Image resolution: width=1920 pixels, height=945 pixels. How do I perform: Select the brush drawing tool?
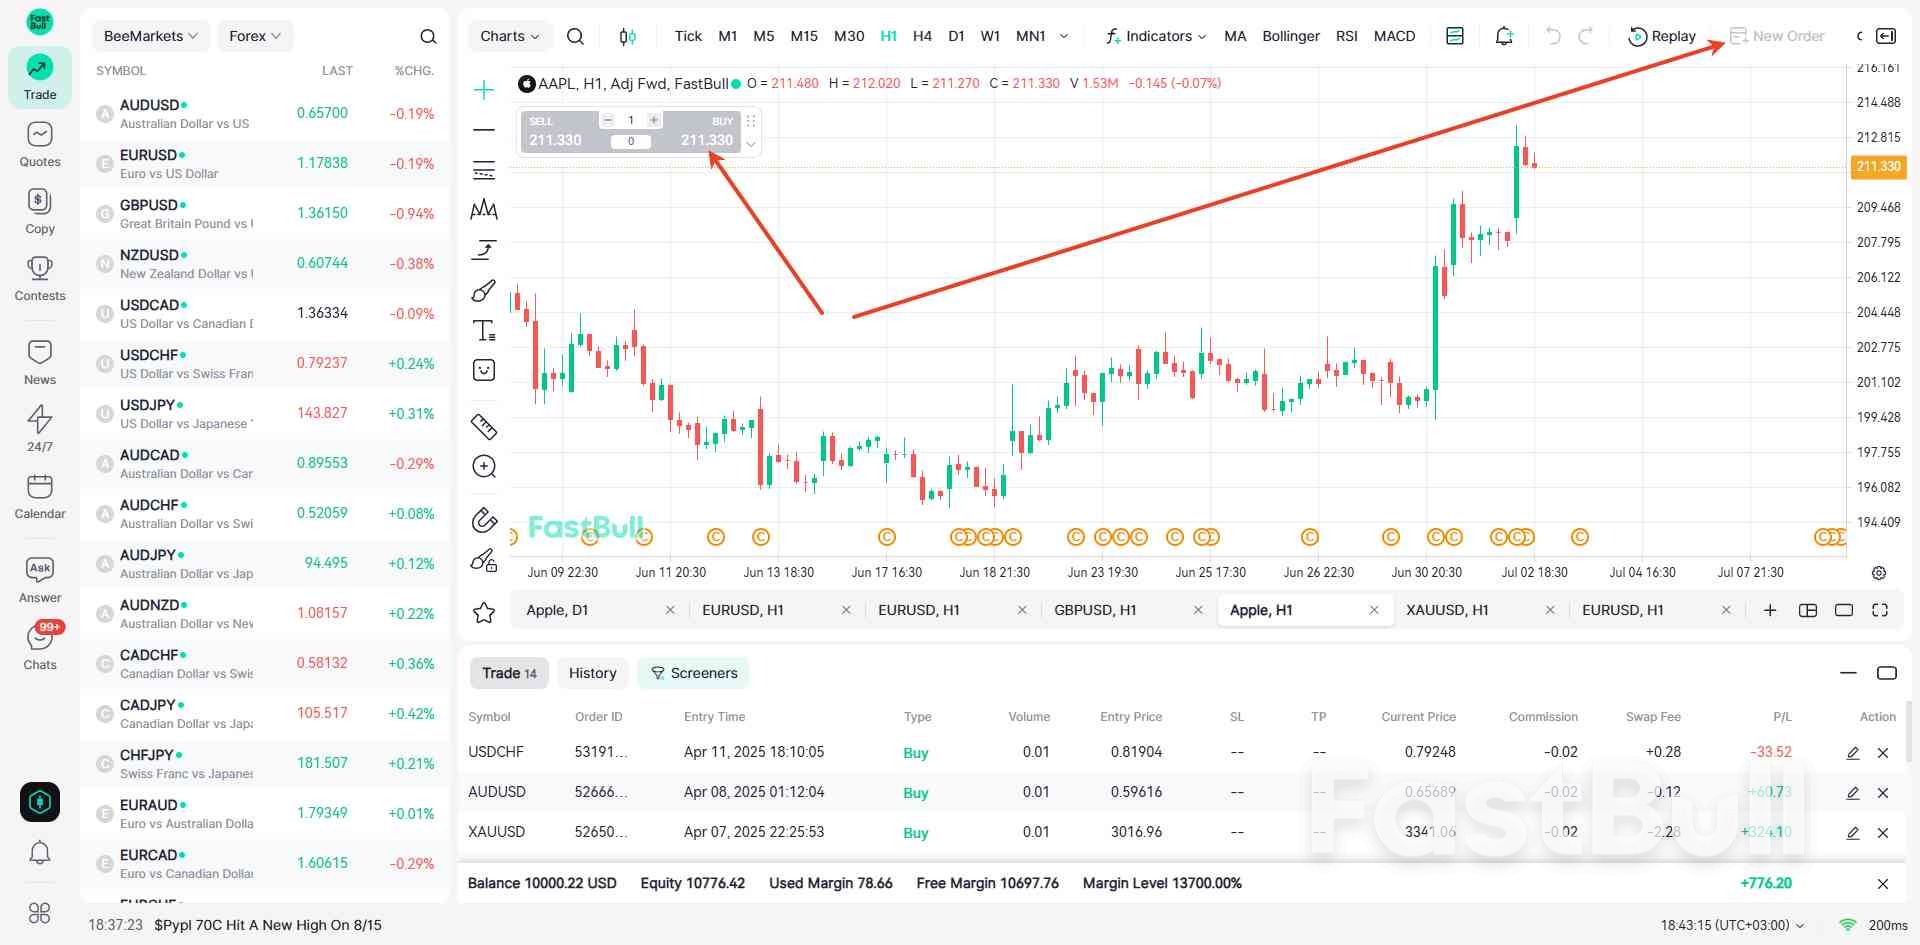(x=484, y=290)
